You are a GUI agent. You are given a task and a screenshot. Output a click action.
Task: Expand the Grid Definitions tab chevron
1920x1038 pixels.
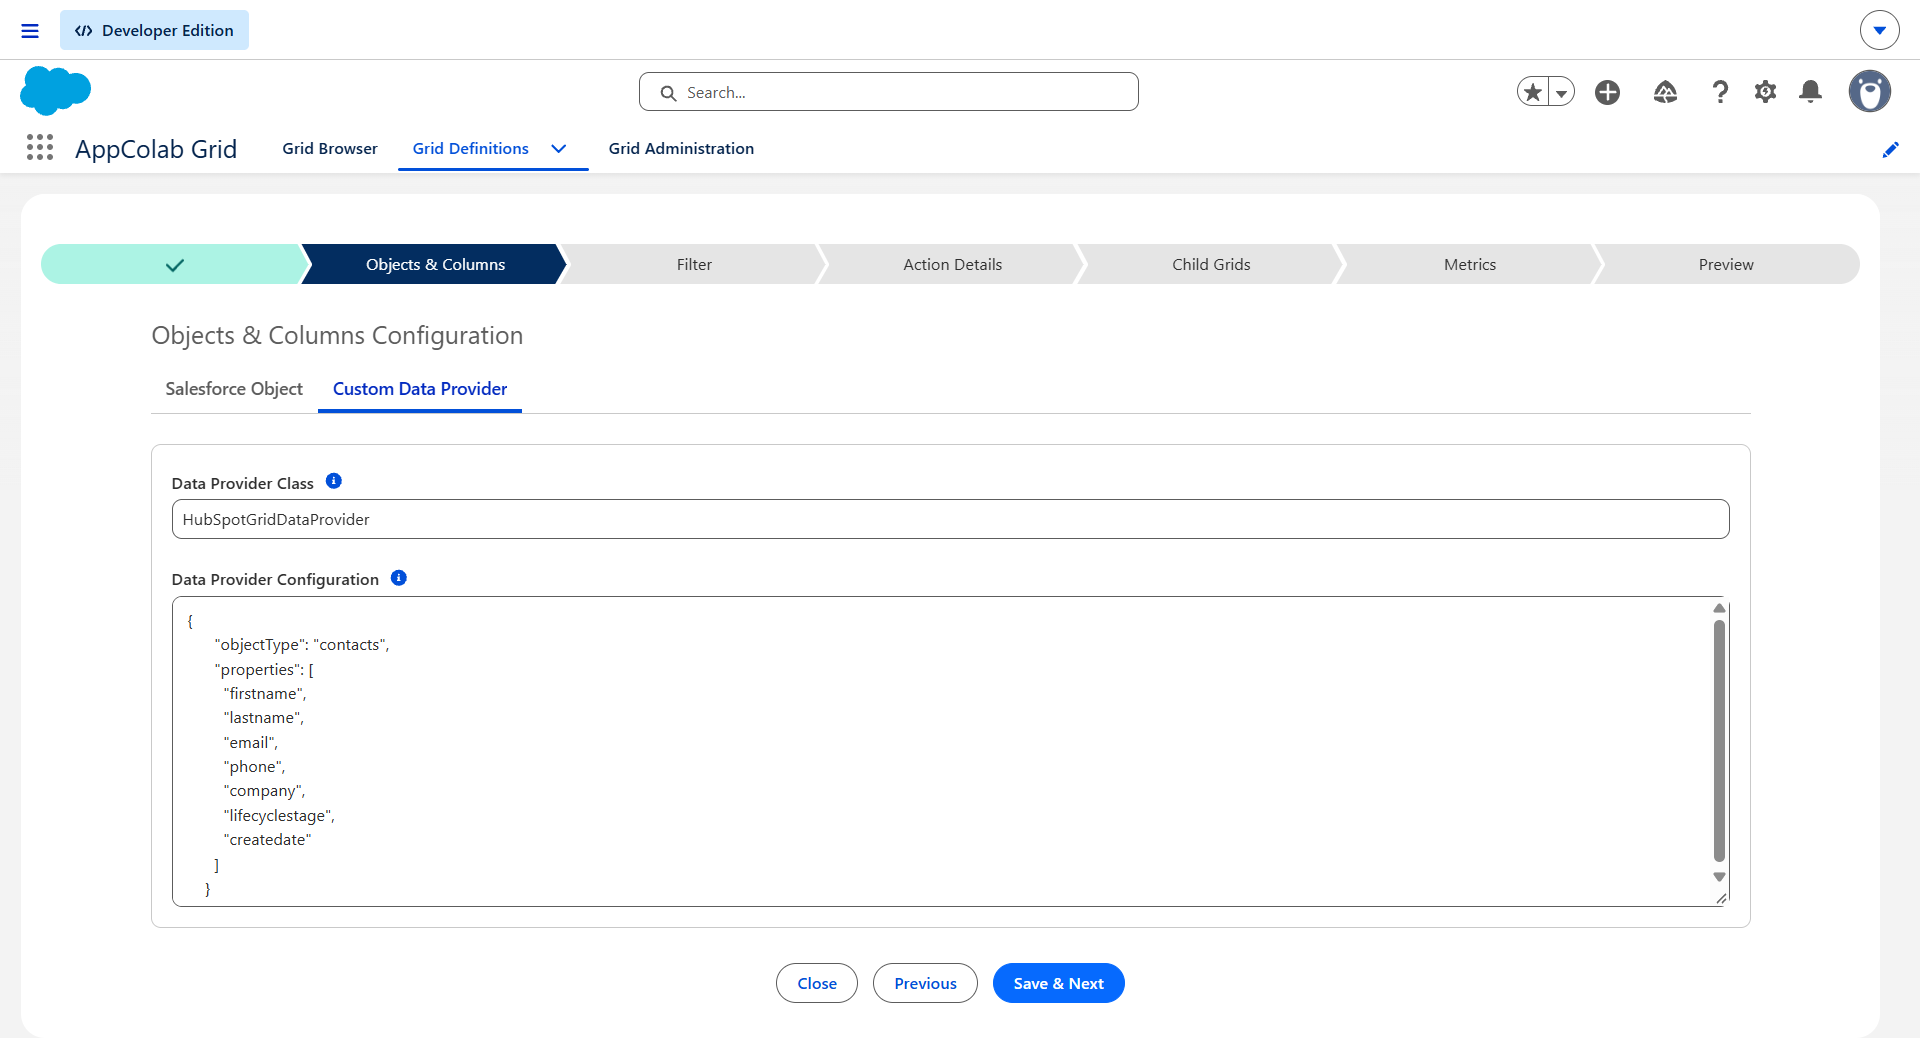(x=559, y=148)
